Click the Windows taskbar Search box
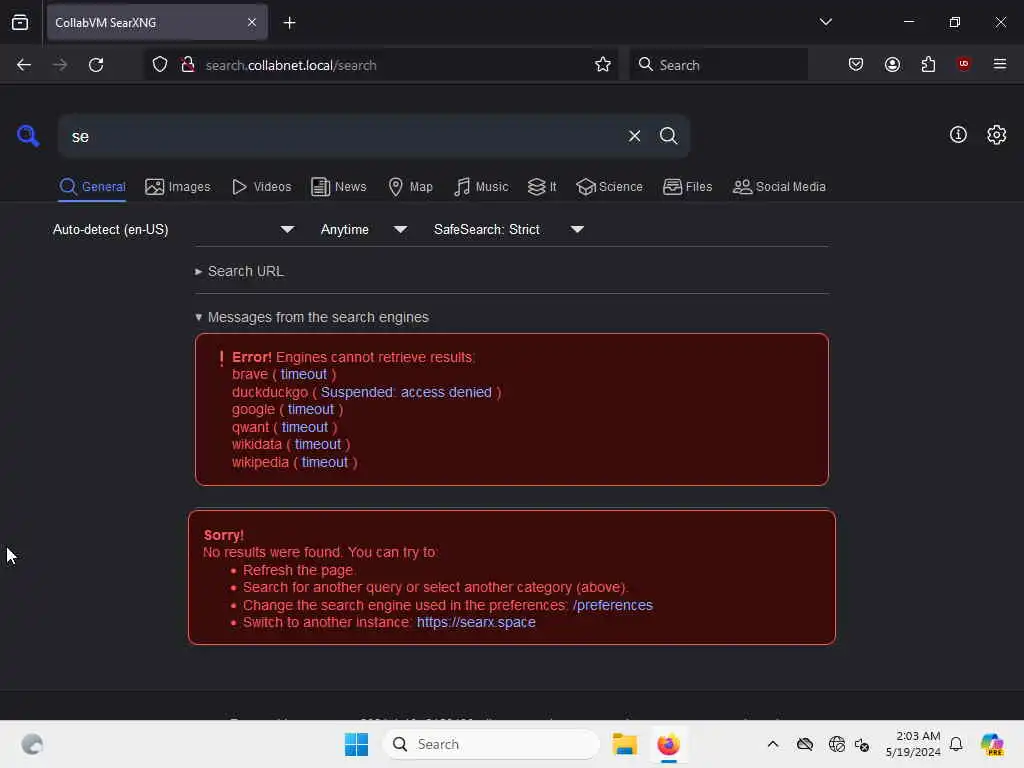The image size is (1024, 768). coord(491,744)
